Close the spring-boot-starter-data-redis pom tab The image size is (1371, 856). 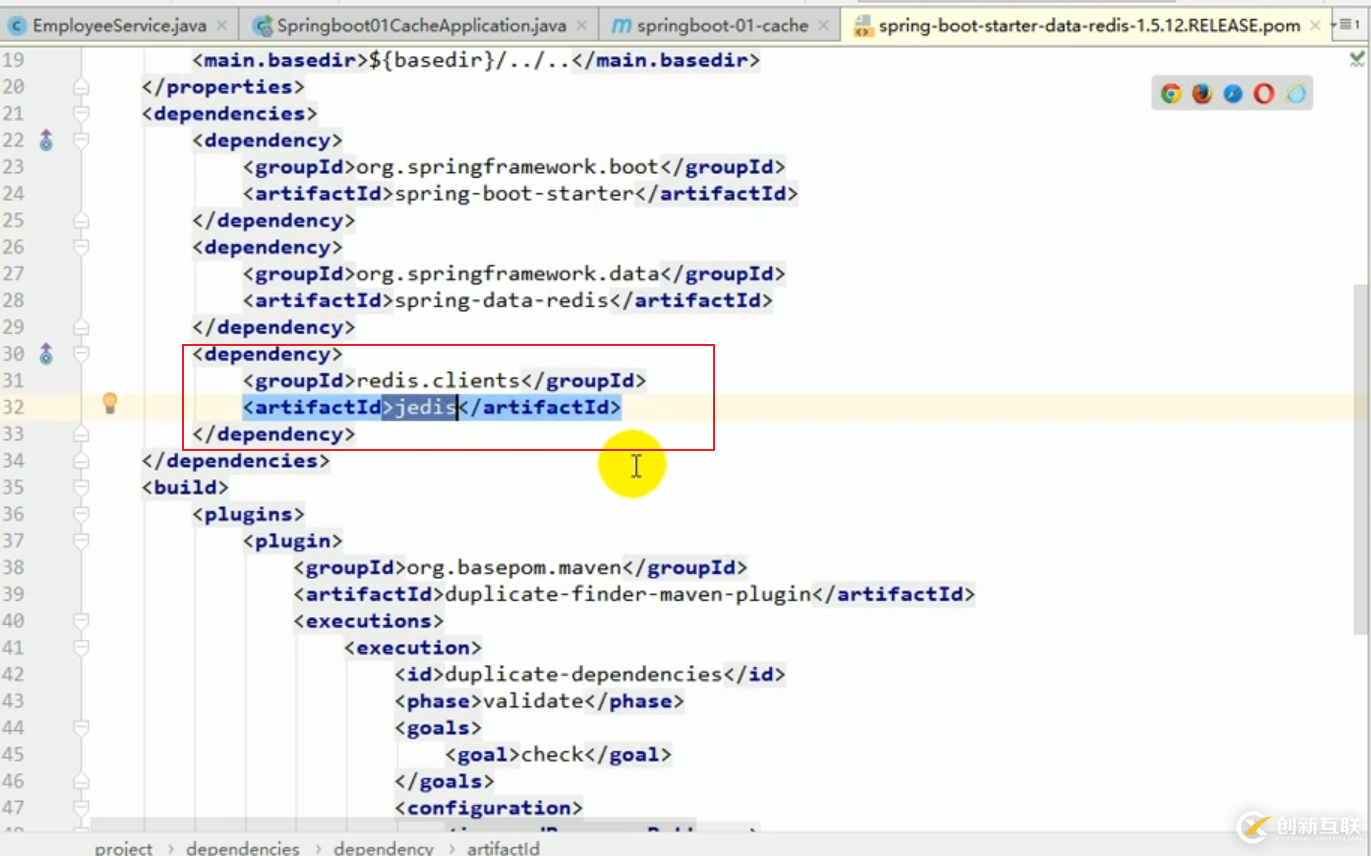click(1316, 25)
